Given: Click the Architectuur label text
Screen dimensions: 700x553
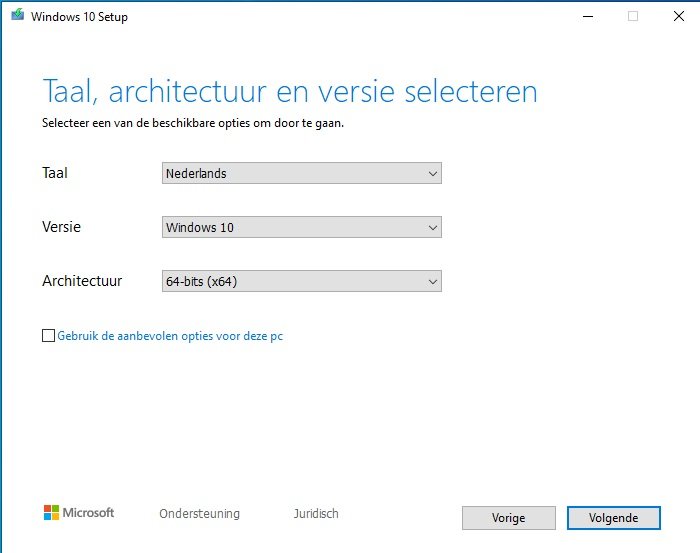Looking at the screenshot, I should (x=82, y=281).
